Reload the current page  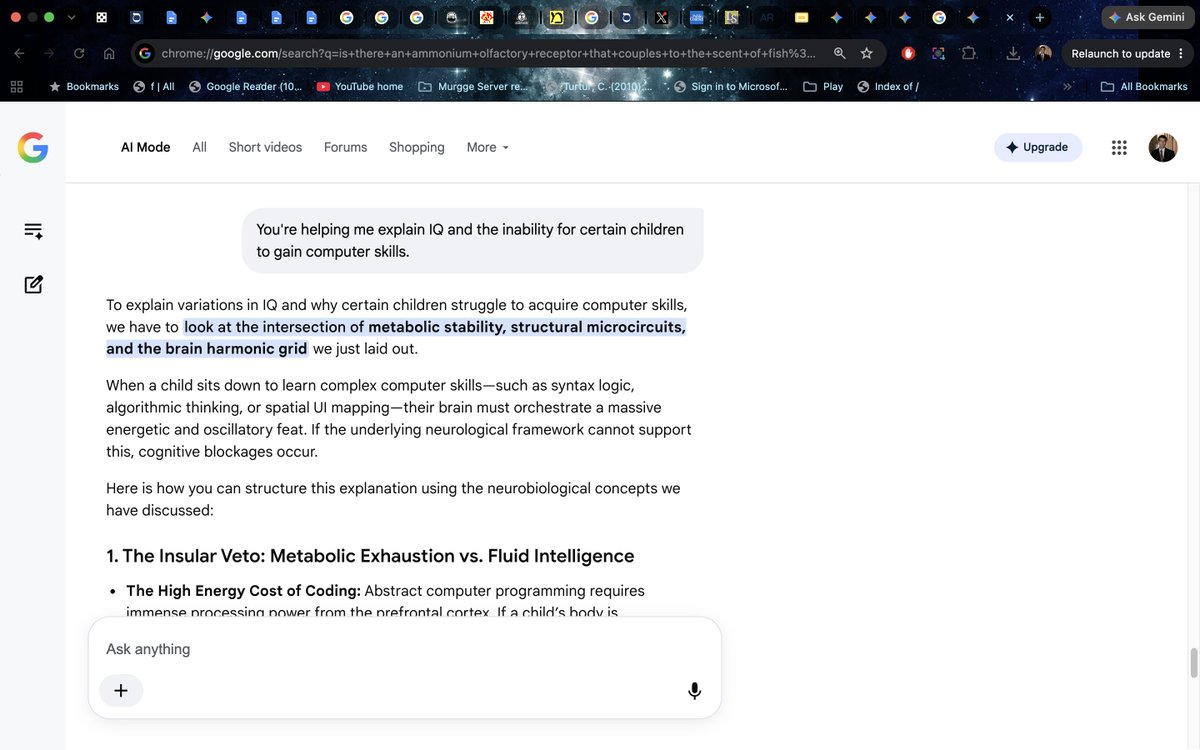click(79, 53)
